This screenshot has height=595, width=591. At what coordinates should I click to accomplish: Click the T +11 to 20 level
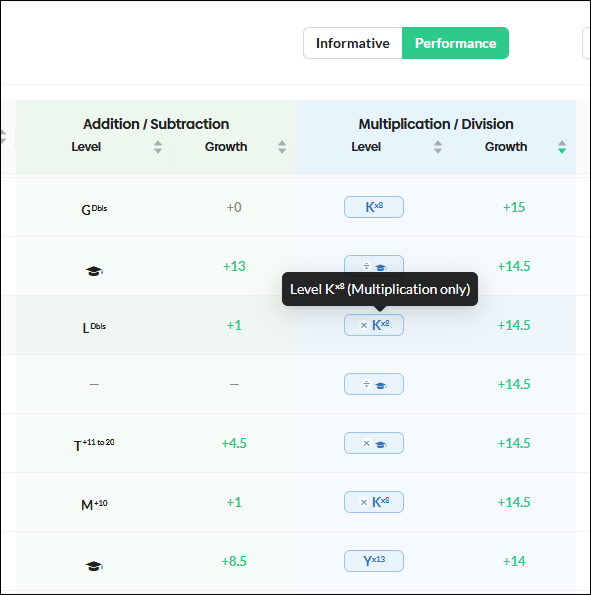(94, 445)
